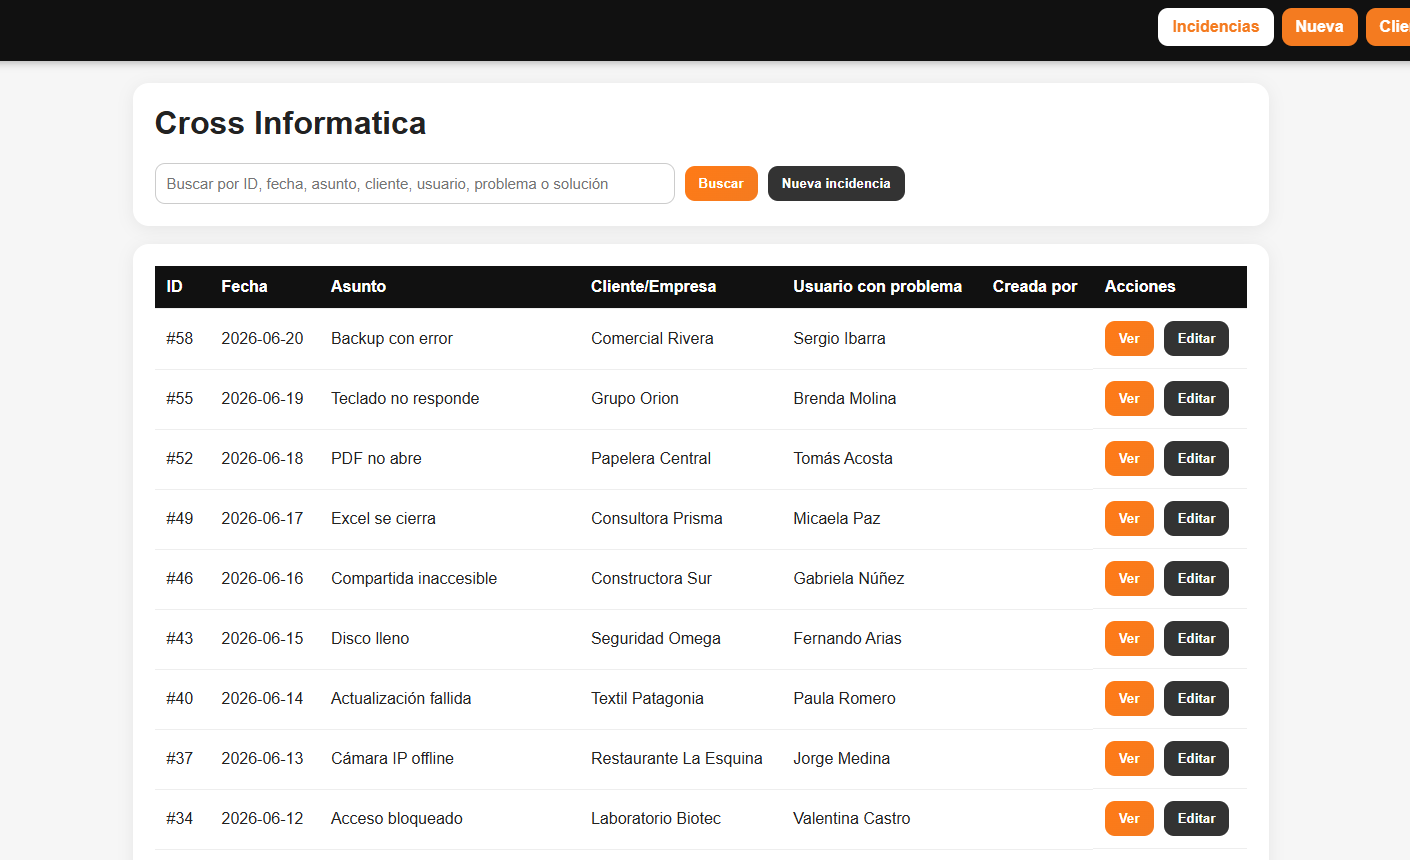View incident #46 Compartida inaccesible
This screenshot has width=1410, height=860.
[x=1129, y=579]
